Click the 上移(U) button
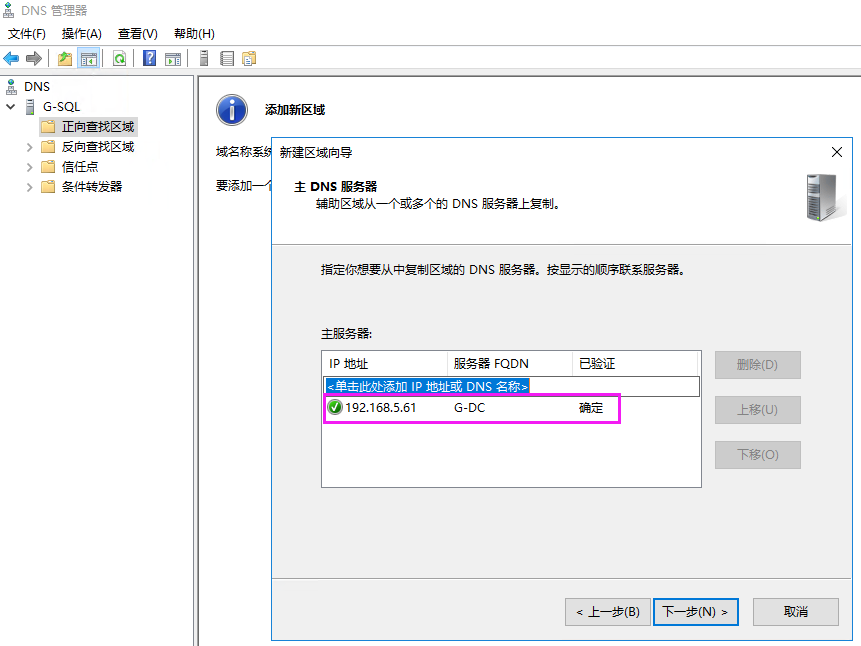861x646 pixels. [758, 410]
